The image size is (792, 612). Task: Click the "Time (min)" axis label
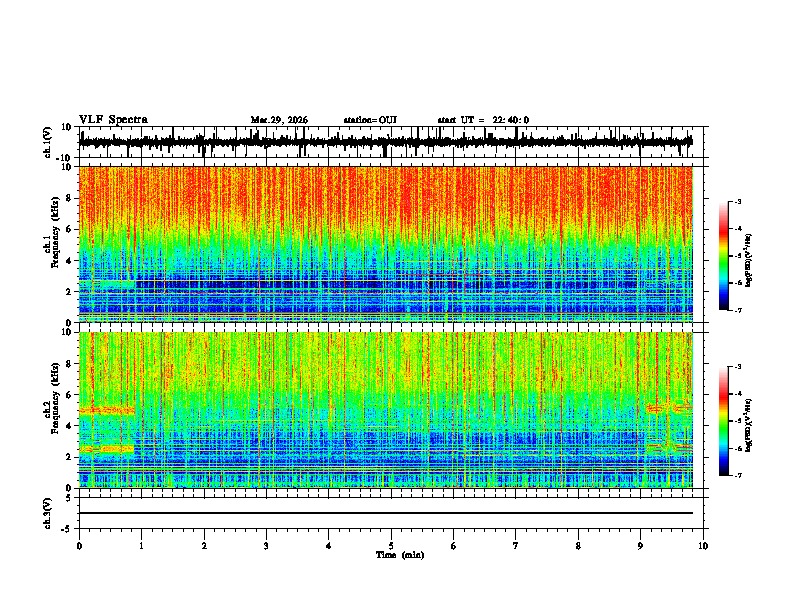(x=400, y=555)
